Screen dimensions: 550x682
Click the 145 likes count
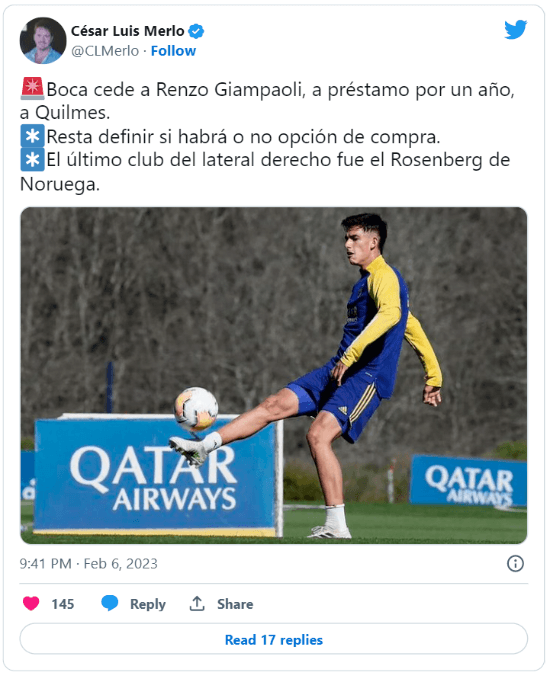pos(63,604)
